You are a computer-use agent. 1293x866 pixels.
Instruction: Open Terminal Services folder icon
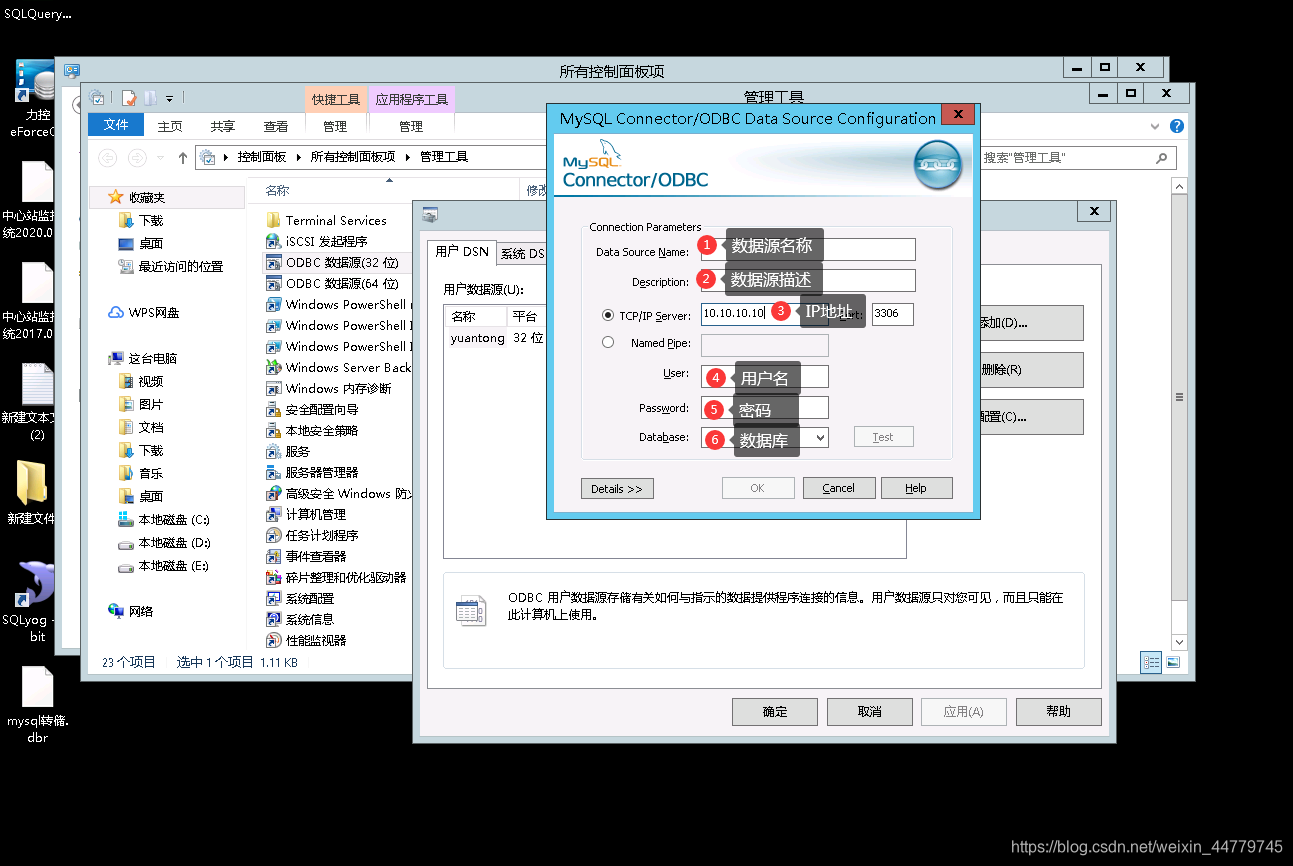273,220
